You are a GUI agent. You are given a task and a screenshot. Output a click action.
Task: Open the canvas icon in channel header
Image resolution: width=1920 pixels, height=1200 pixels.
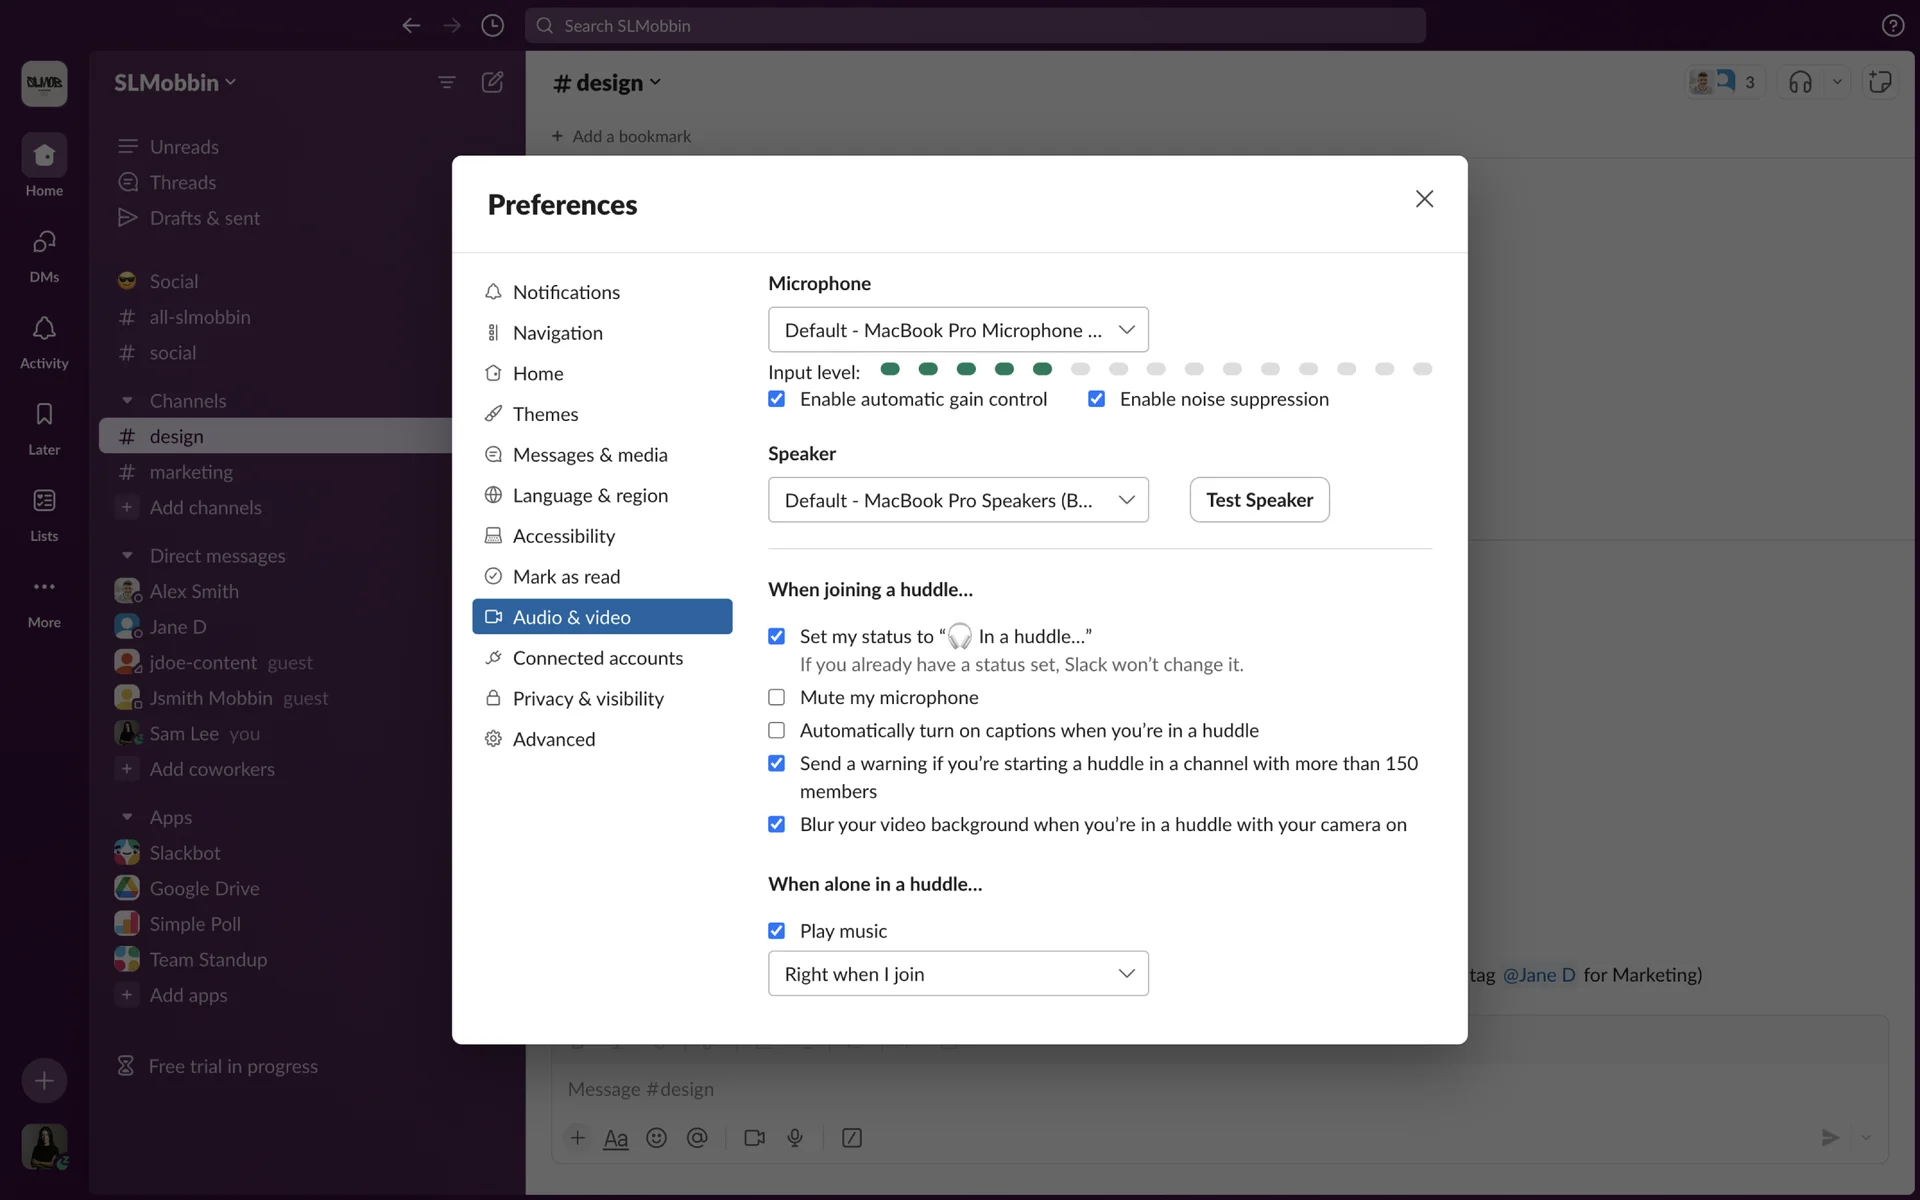coord(1880,83)
